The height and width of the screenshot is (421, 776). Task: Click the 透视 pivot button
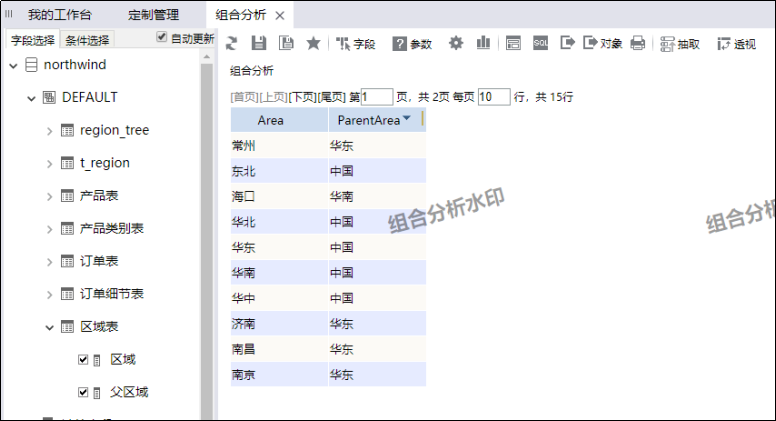click(x=736, y=44)
